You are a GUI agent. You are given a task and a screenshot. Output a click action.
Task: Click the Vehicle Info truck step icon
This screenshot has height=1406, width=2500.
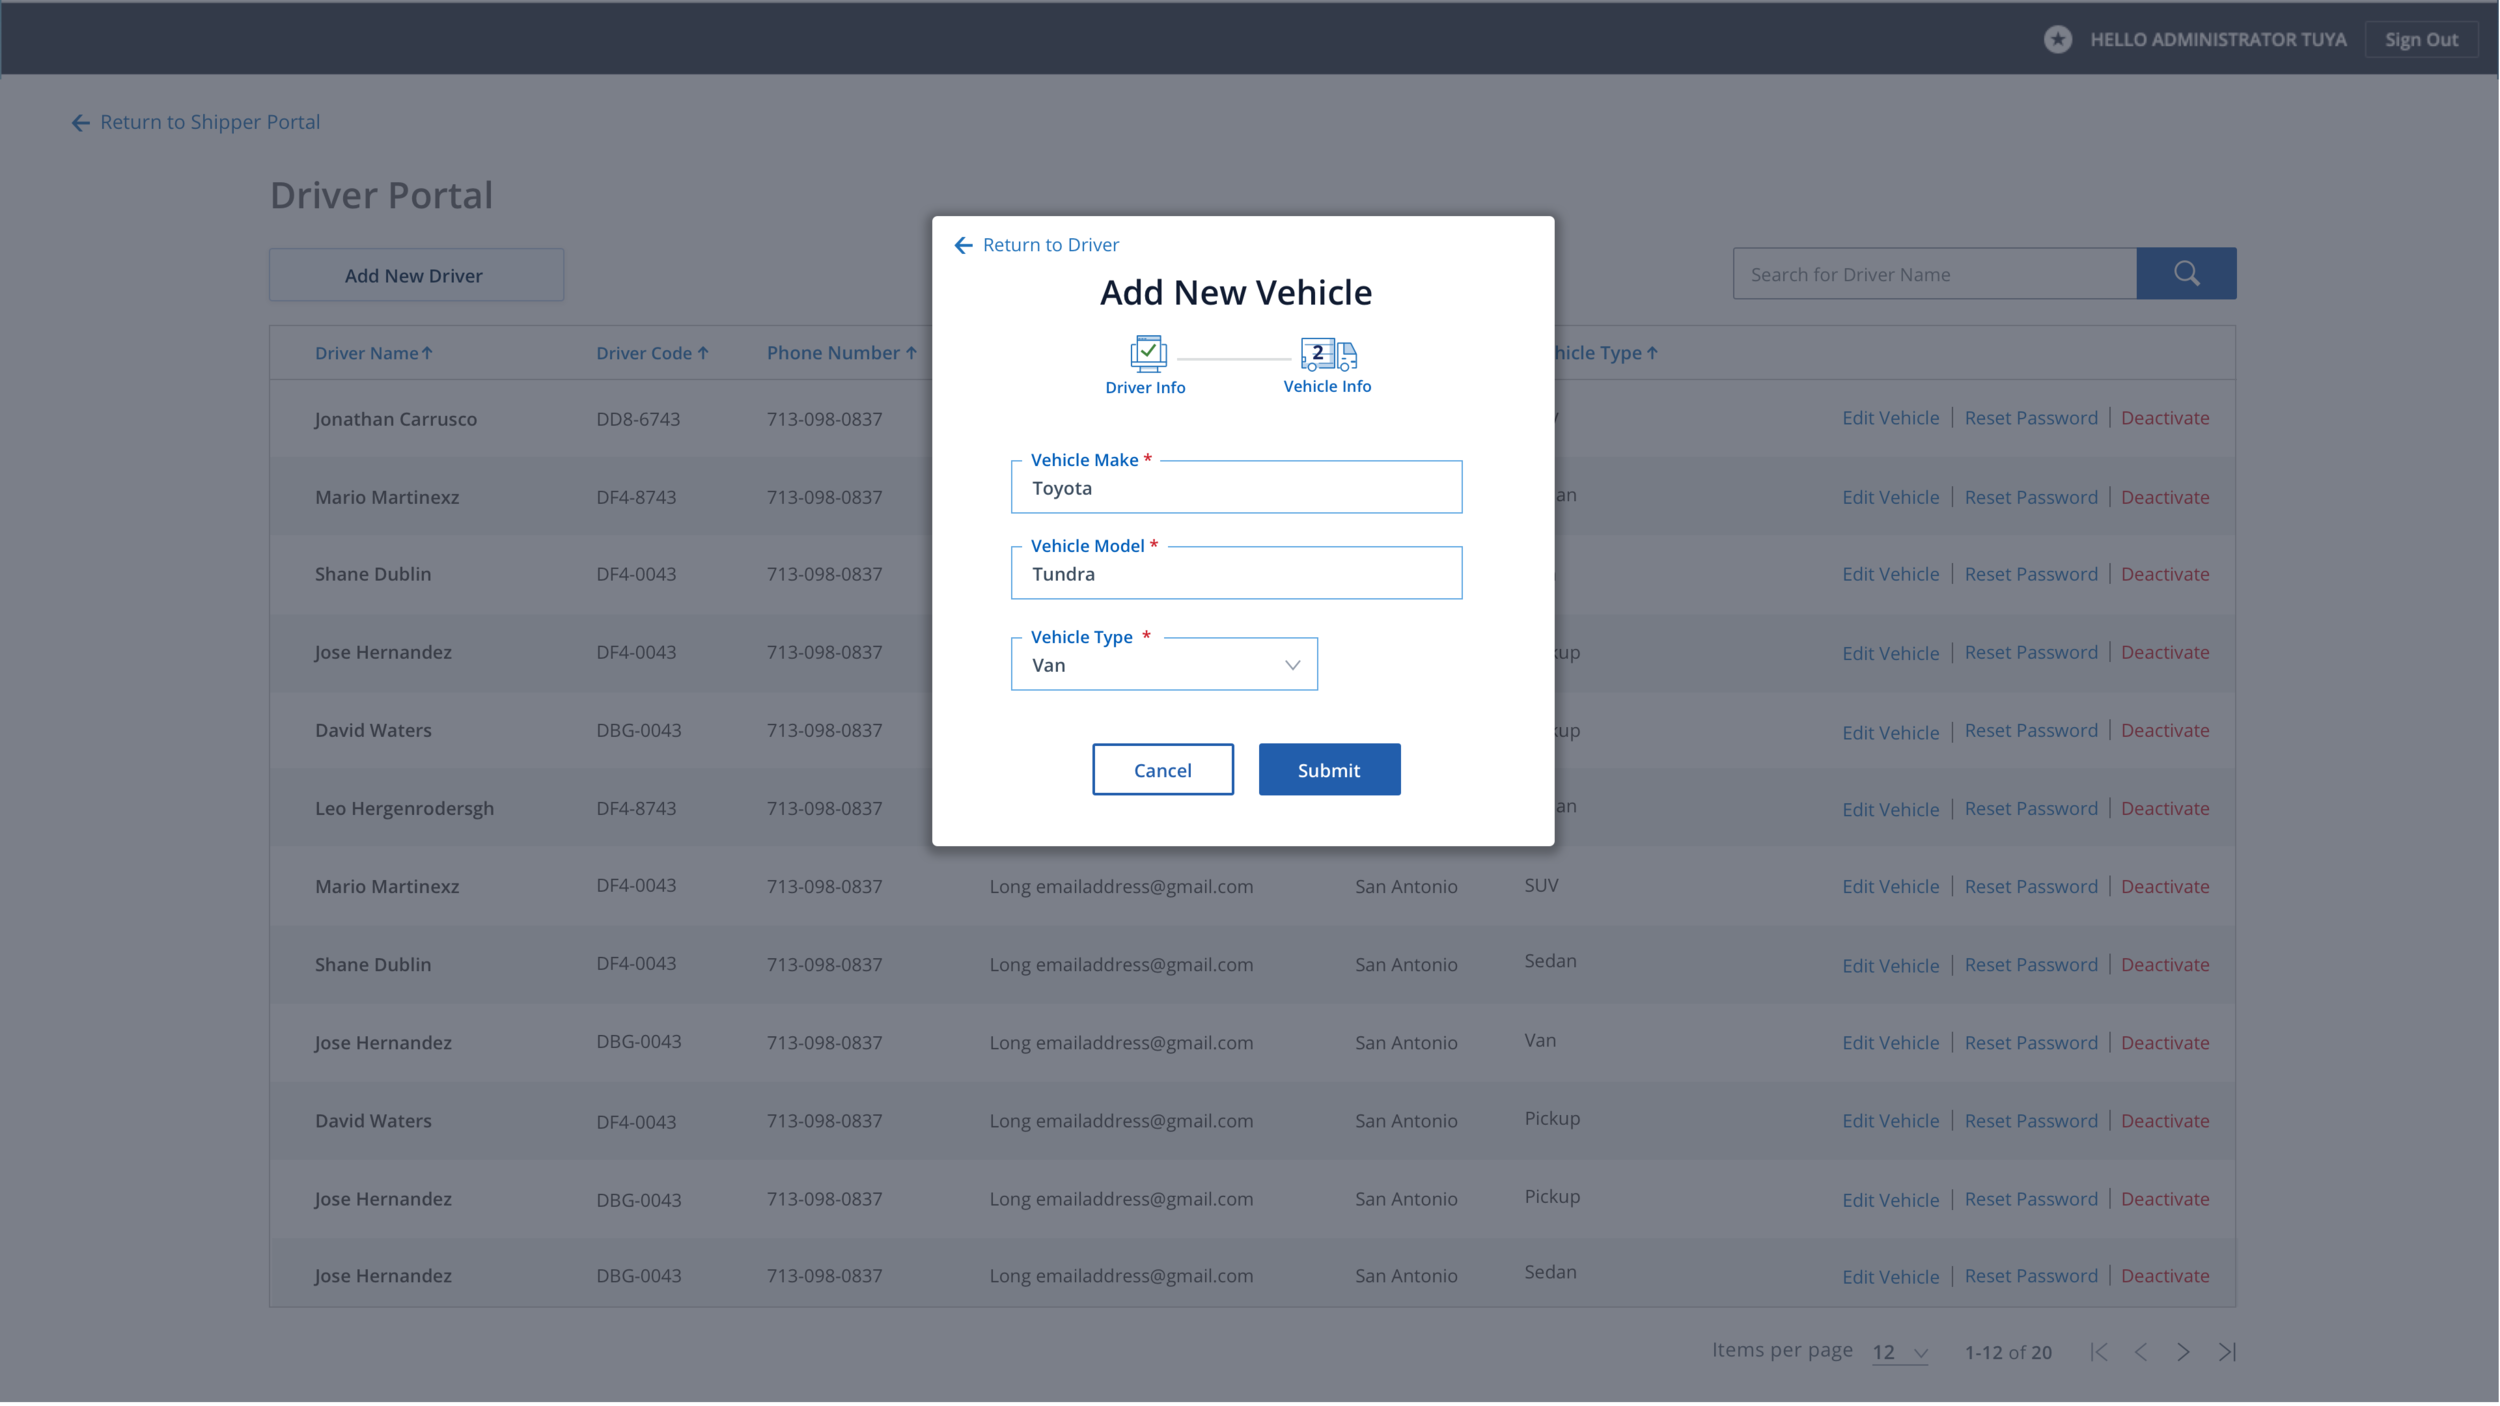click(x=1328, y=354)
